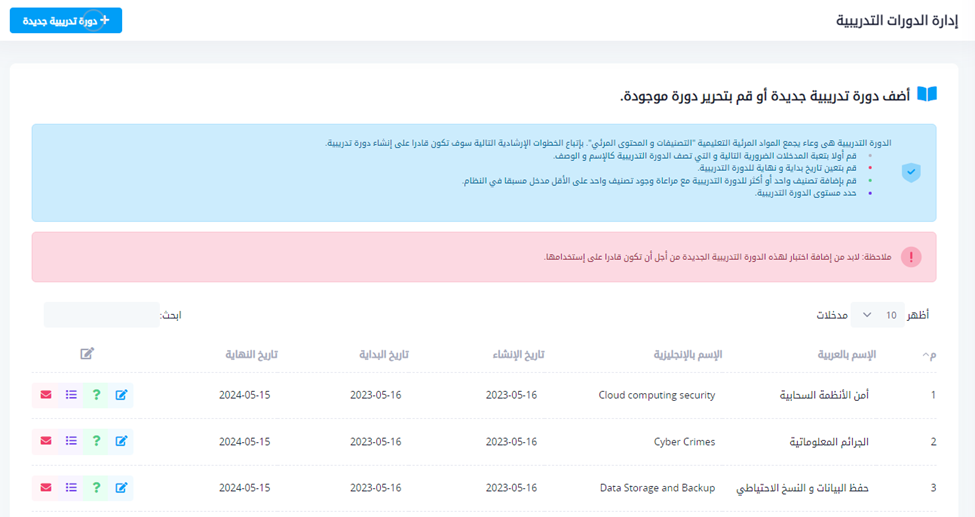Click red envelope icon for Cloud computing security
The width and height of the screenshot is (975, 517).
tap(46, 395)
